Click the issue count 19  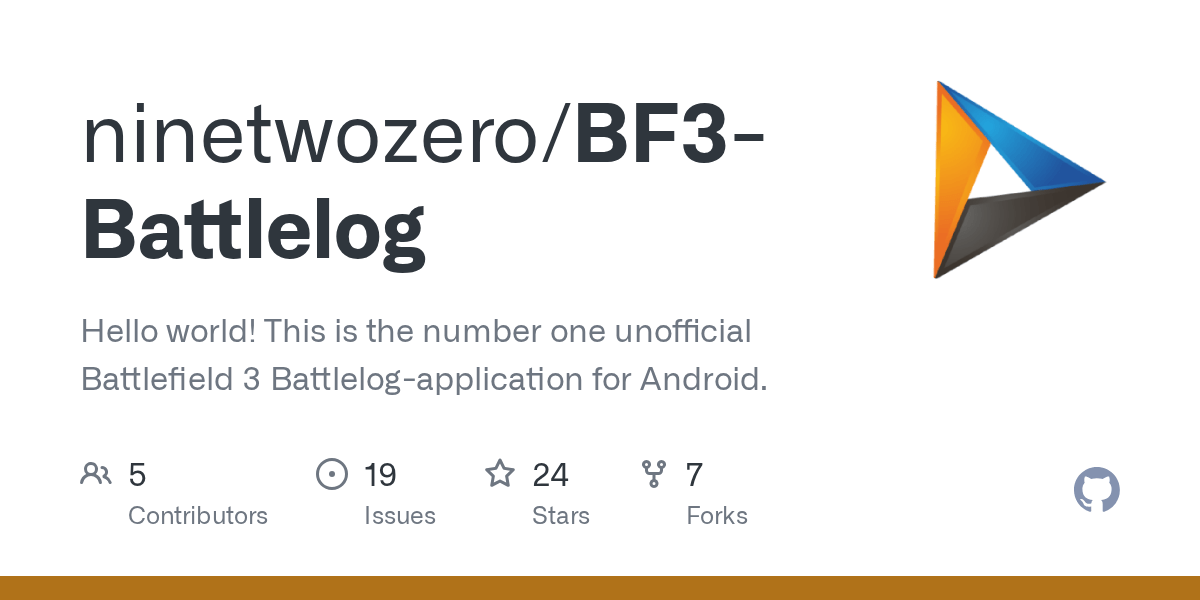click(x=380, y=474)
